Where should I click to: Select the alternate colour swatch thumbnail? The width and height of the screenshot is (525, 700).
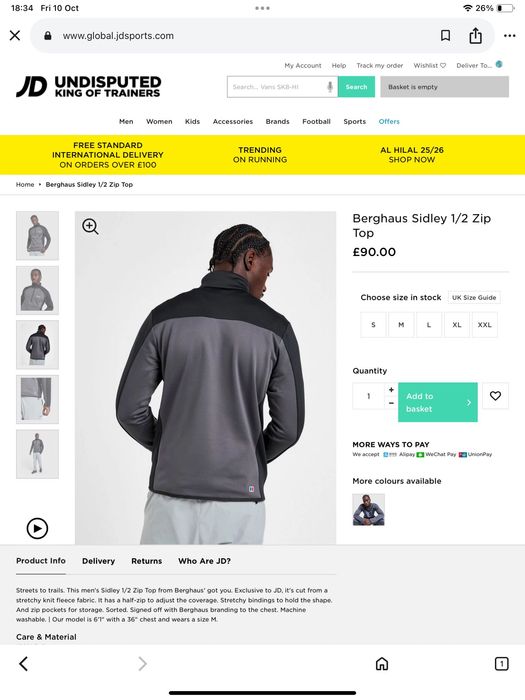[368, 509]
